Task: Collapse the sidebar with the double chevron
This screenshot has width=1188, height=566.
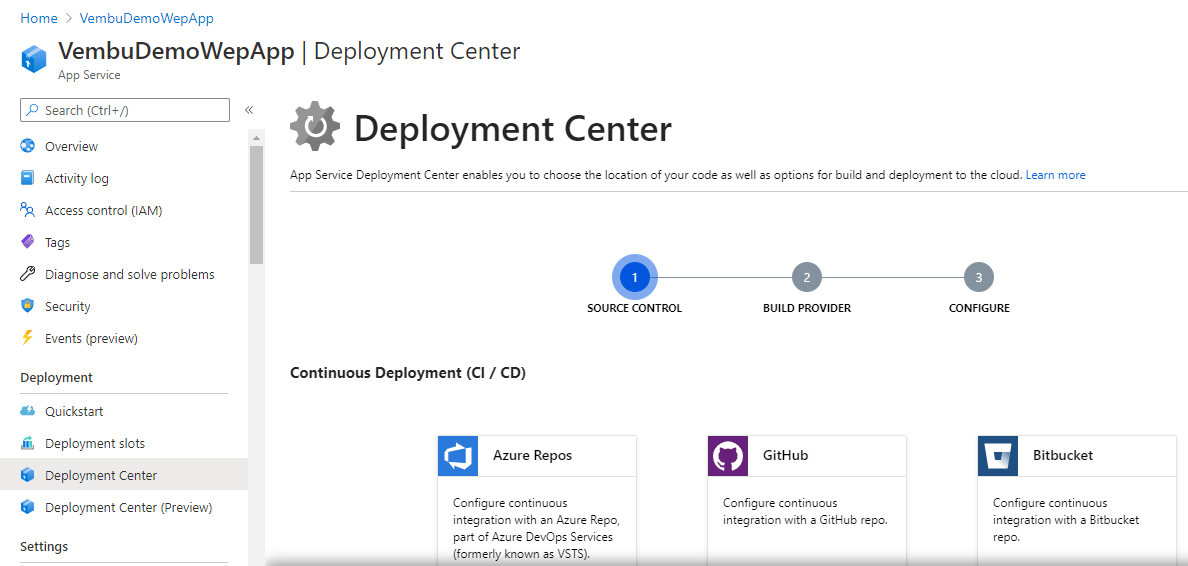Action: 249,111
